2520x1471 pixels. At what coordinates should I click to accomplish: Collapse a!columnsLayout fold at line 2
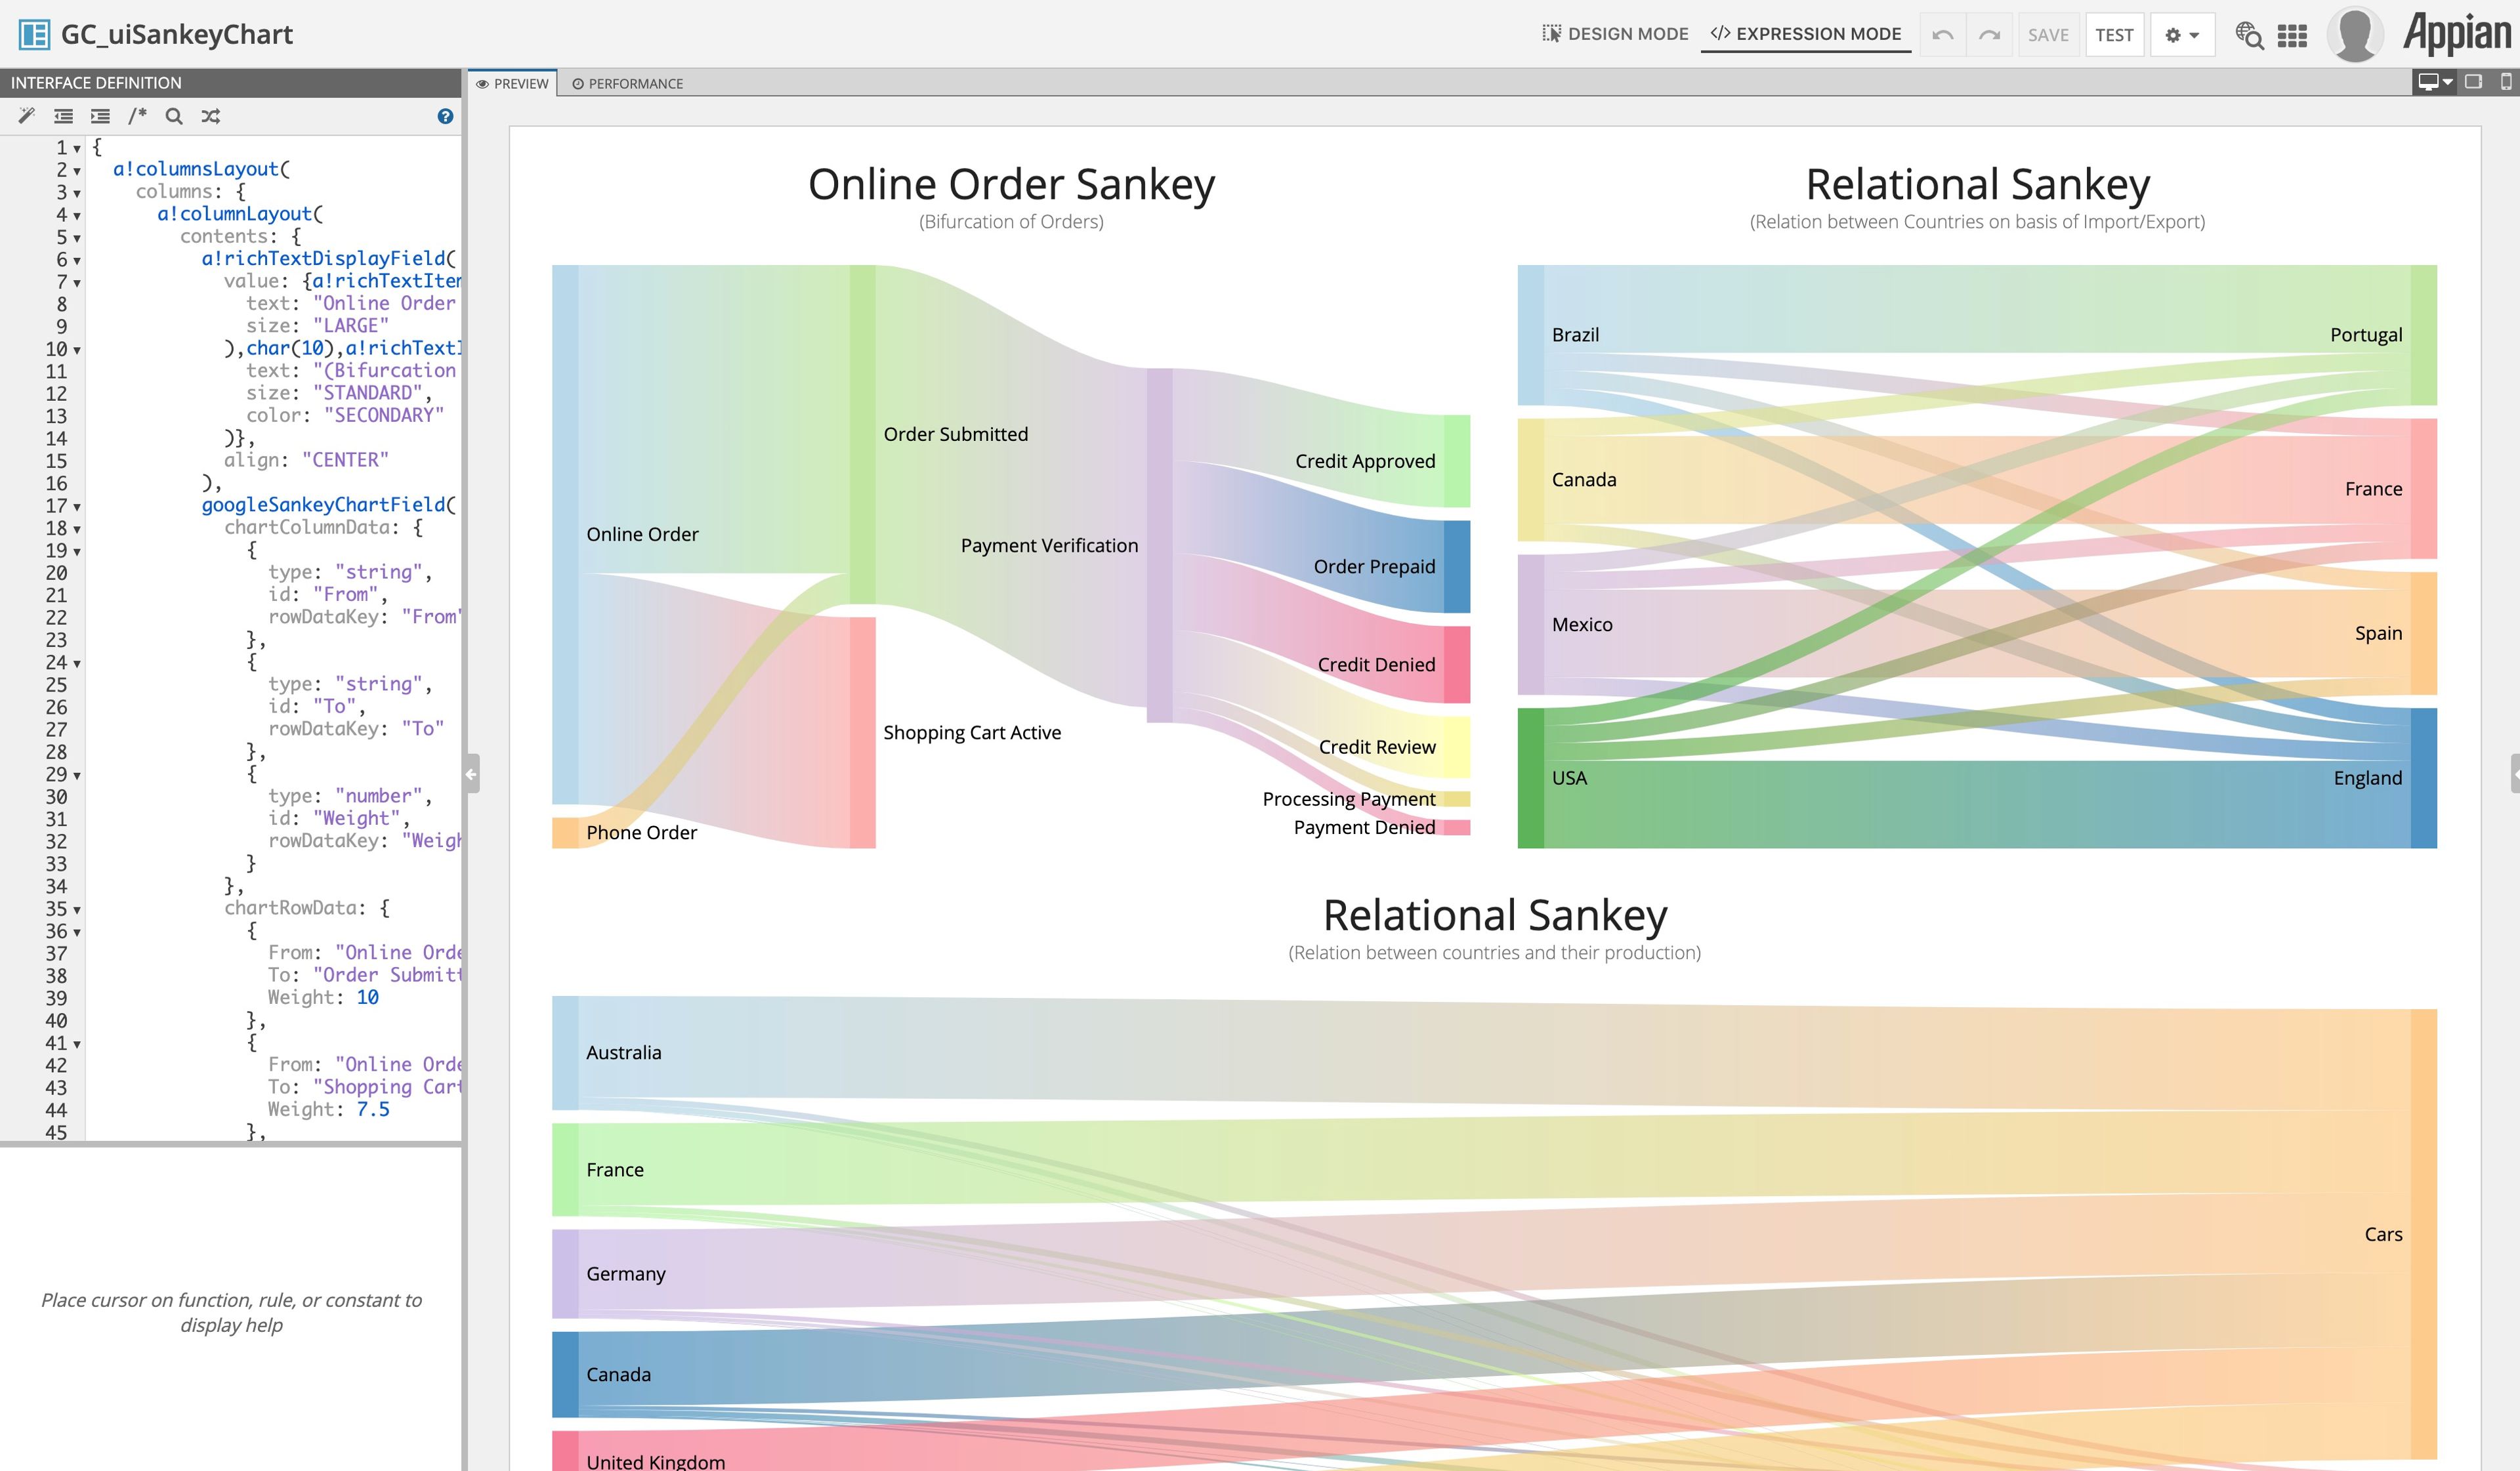pyautogui.click(x=77, y=170)
